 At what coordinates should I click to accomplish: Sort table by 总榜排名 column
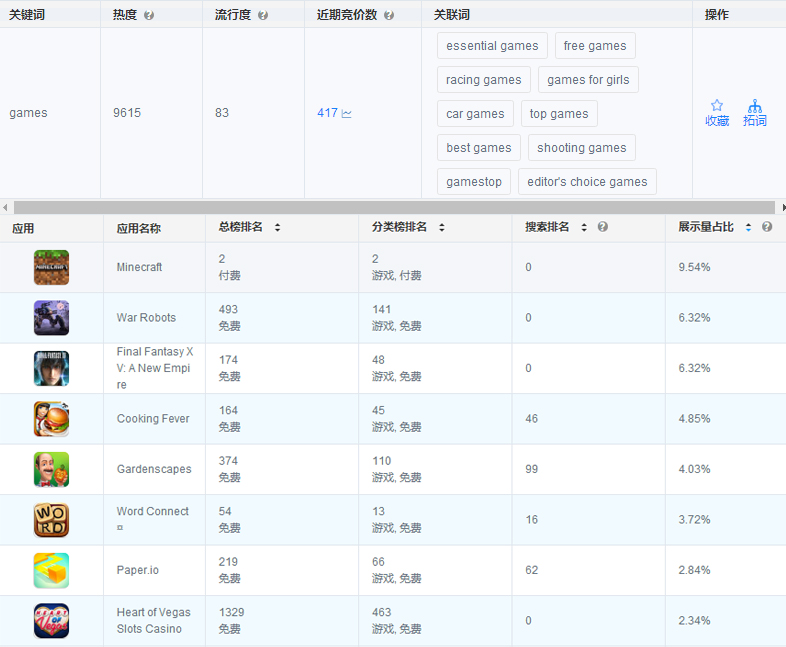tap(277, 227)
